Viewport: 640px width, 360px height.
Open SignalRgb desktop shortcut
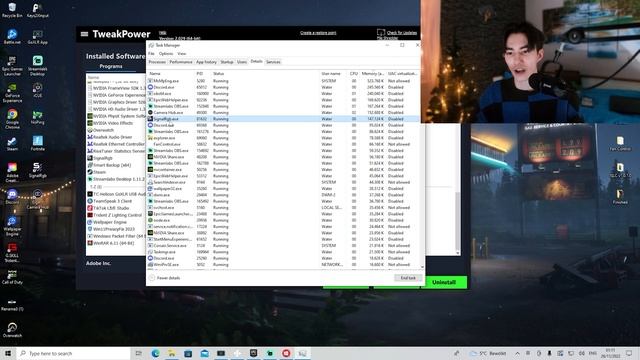(38, 170)
